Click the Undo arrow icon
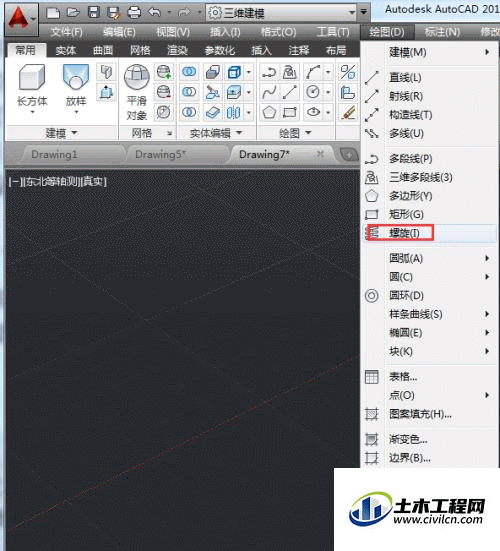 (155, 13)
